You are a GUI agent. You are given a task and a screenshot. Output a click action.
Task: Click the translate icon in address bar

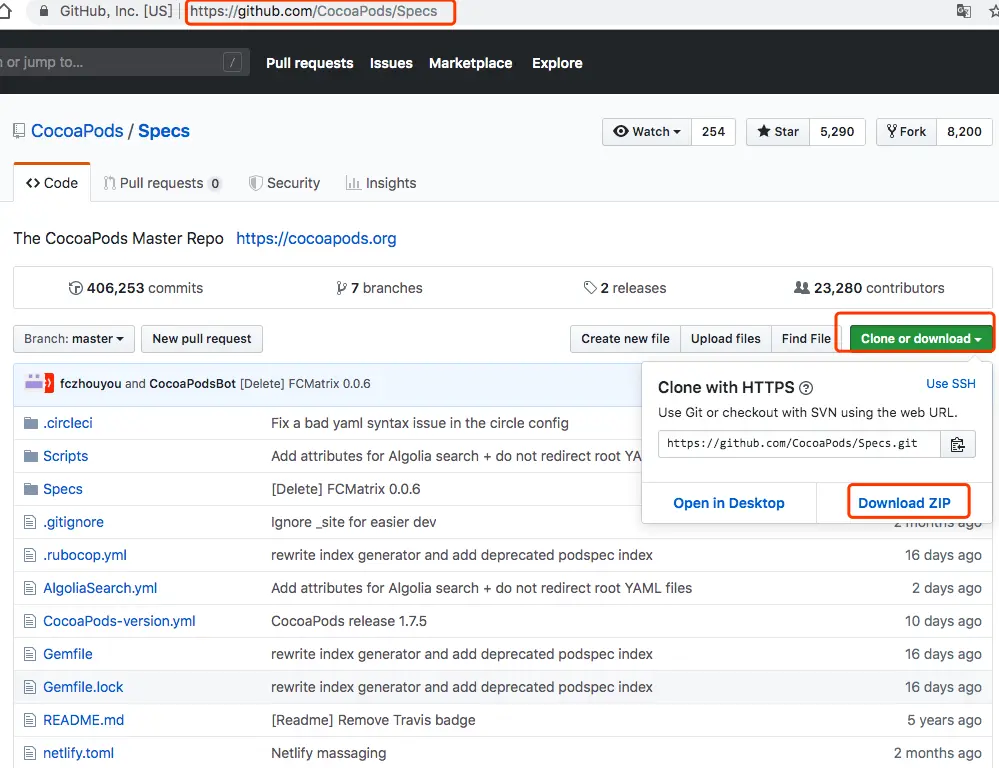[963, 11]
